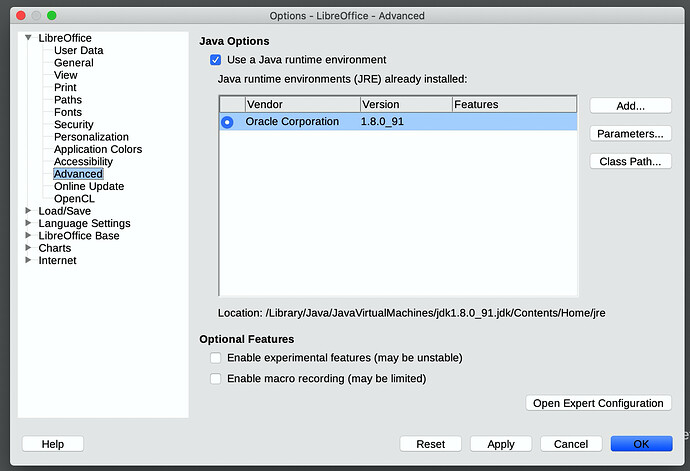Click the Features column header
Viewport: 690px width, 471px height.
514,104
